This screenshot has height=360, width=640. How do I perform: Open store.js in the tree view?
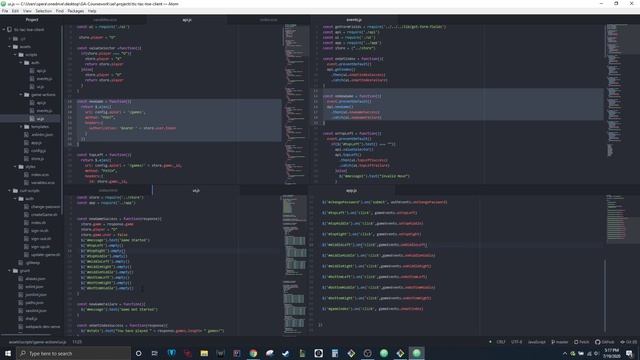coord(37,159)
